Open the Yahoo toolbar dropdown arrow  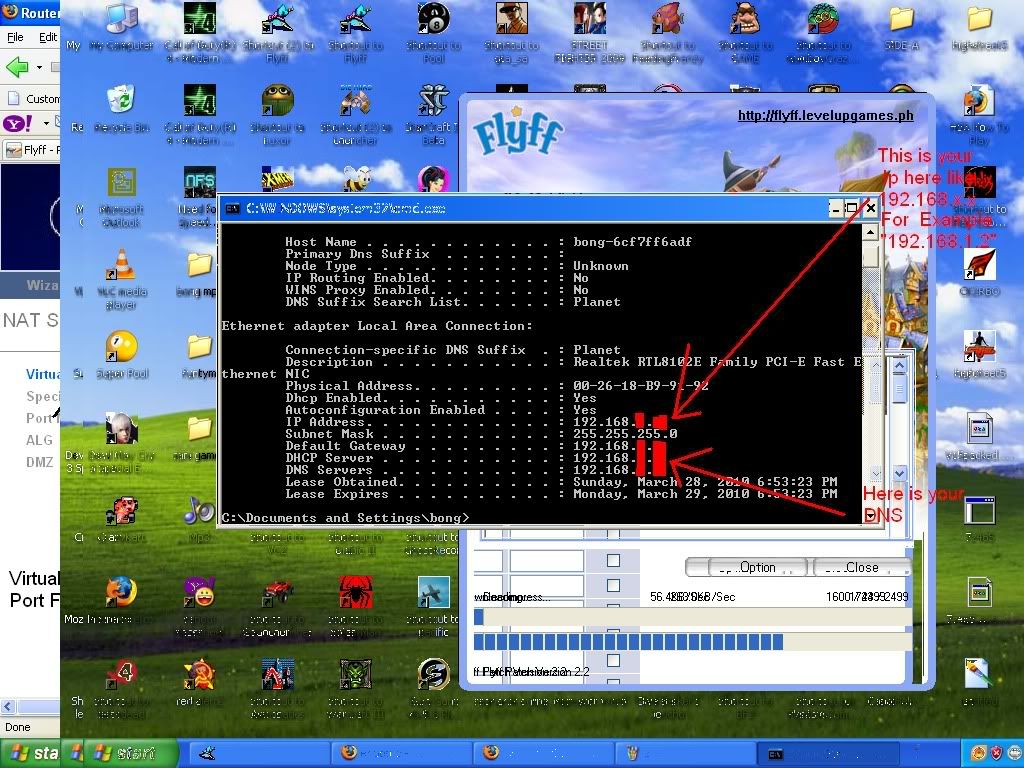(45, 124)
